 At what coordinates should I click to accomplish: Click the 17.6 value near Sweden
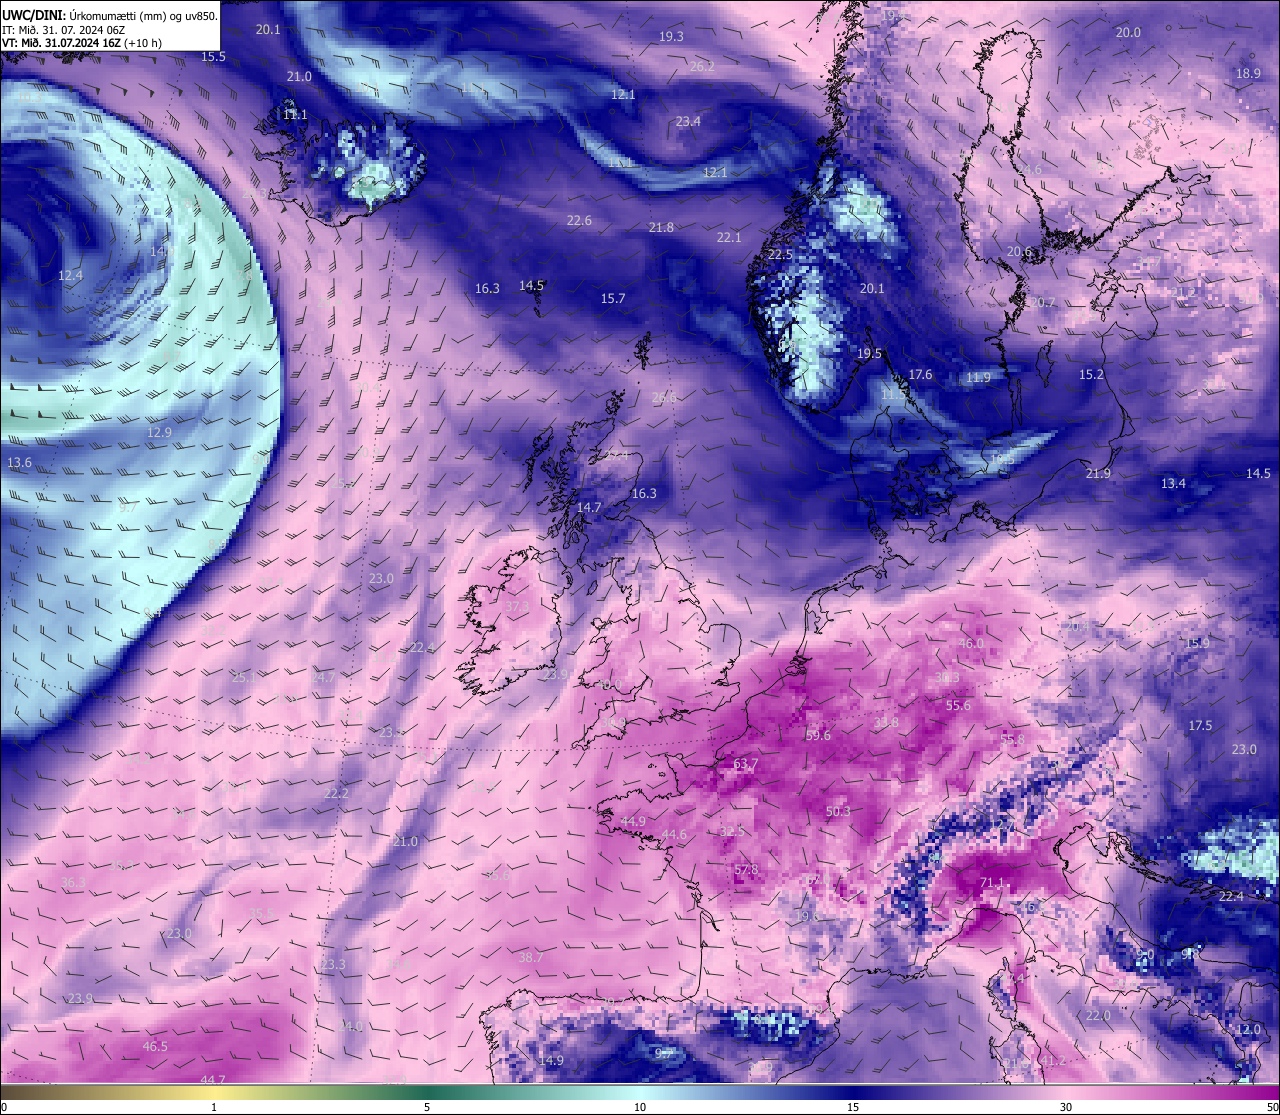point(920,374)
